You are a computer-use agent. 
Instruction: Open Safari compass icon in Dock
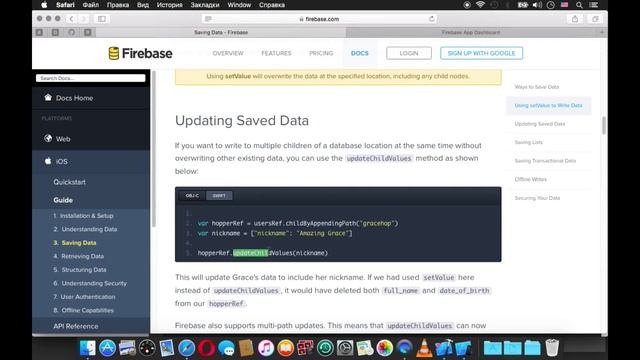(x=187, y=348)
